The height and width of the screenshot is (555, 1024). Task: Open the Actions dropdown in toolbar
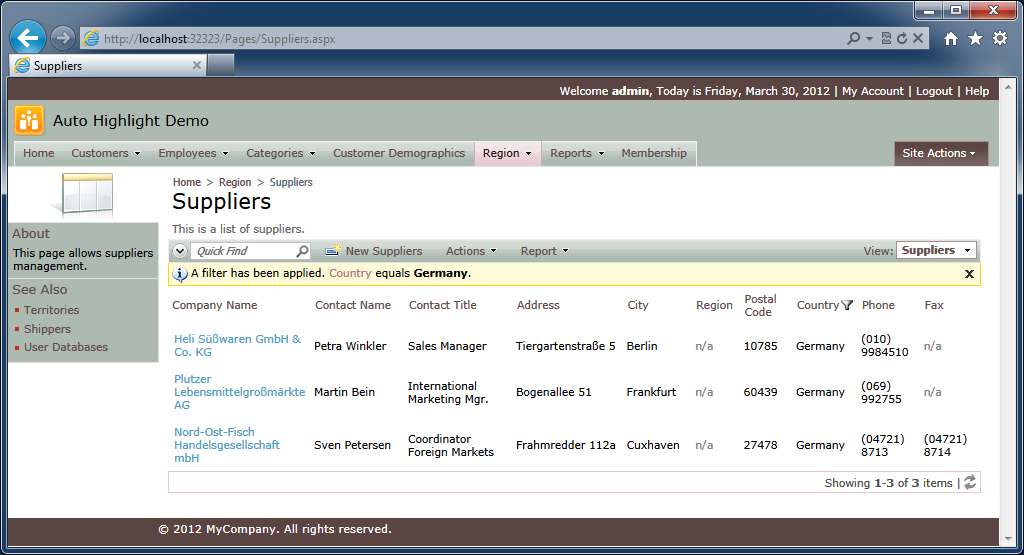(471, 251)
